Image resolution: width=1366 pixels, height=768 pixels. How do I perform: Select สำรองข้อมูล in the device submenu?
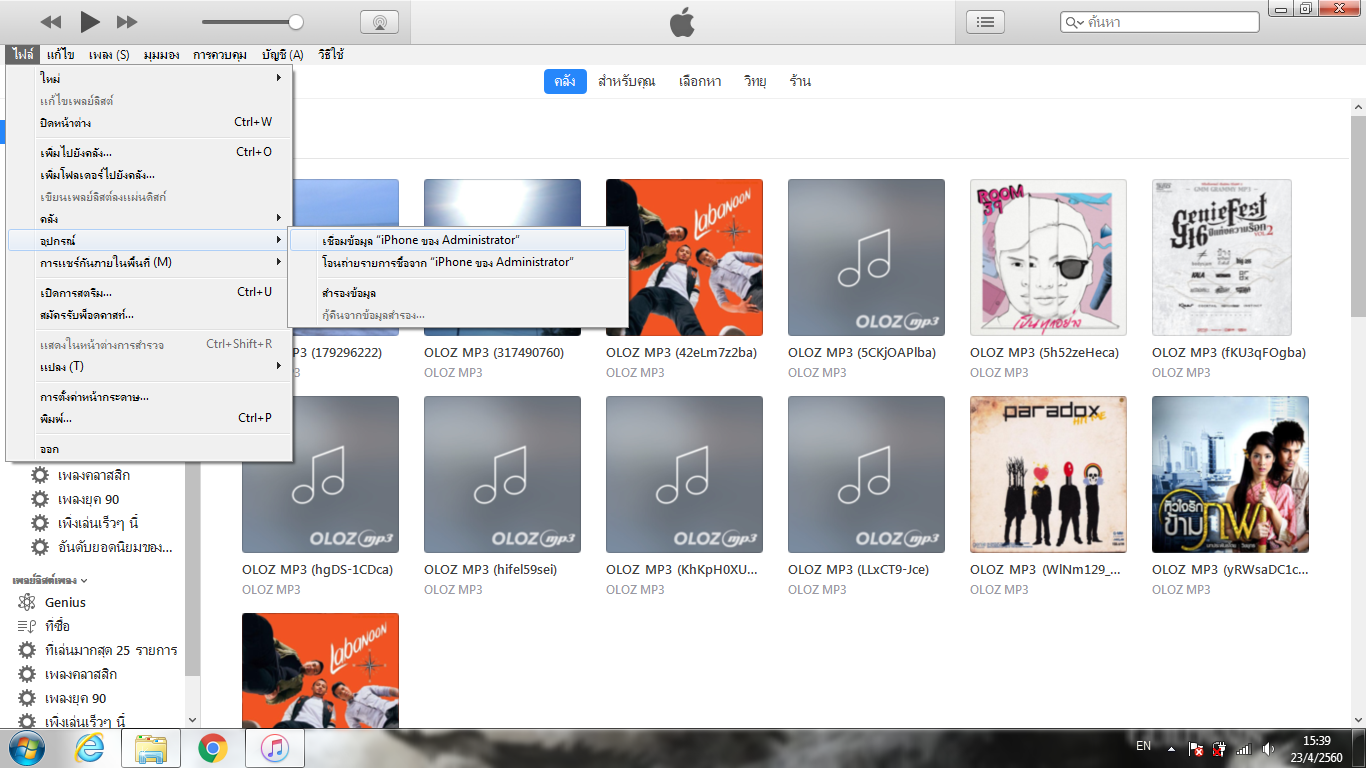click(x=458, y=292)
